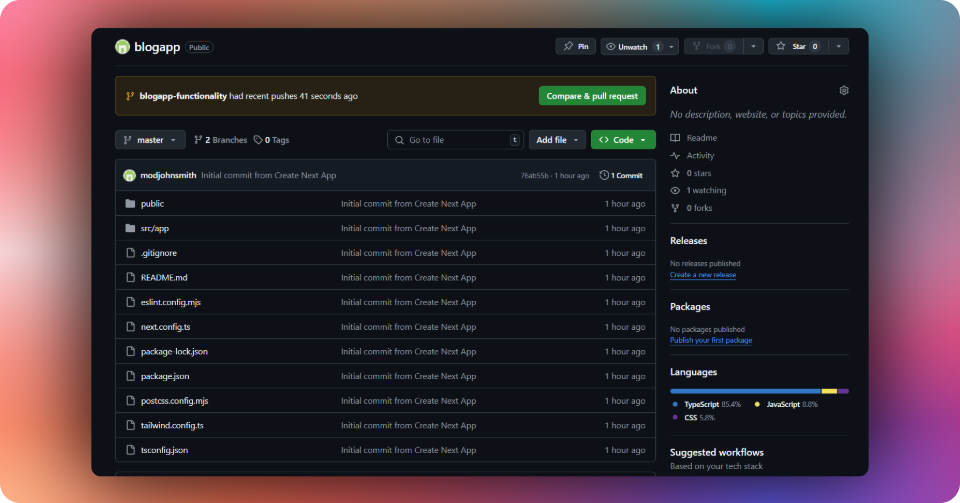Open the 76ab55b commit hash
Screen dimensions: 960x503
pyautogui.click(x=534, y=176)
